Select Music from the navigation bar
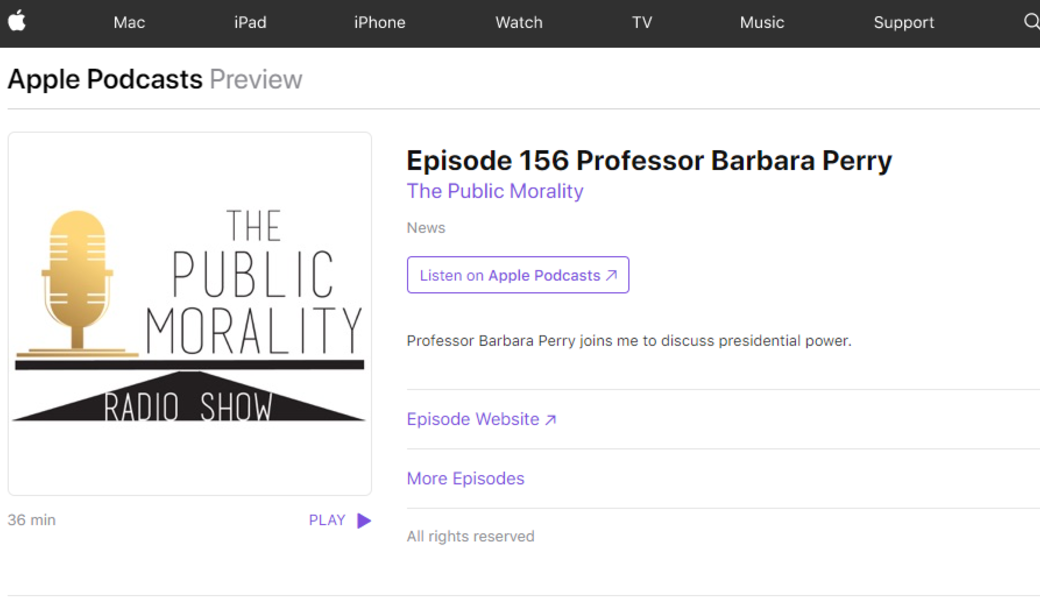This screenshot has height=602, width=1040. 762,23
